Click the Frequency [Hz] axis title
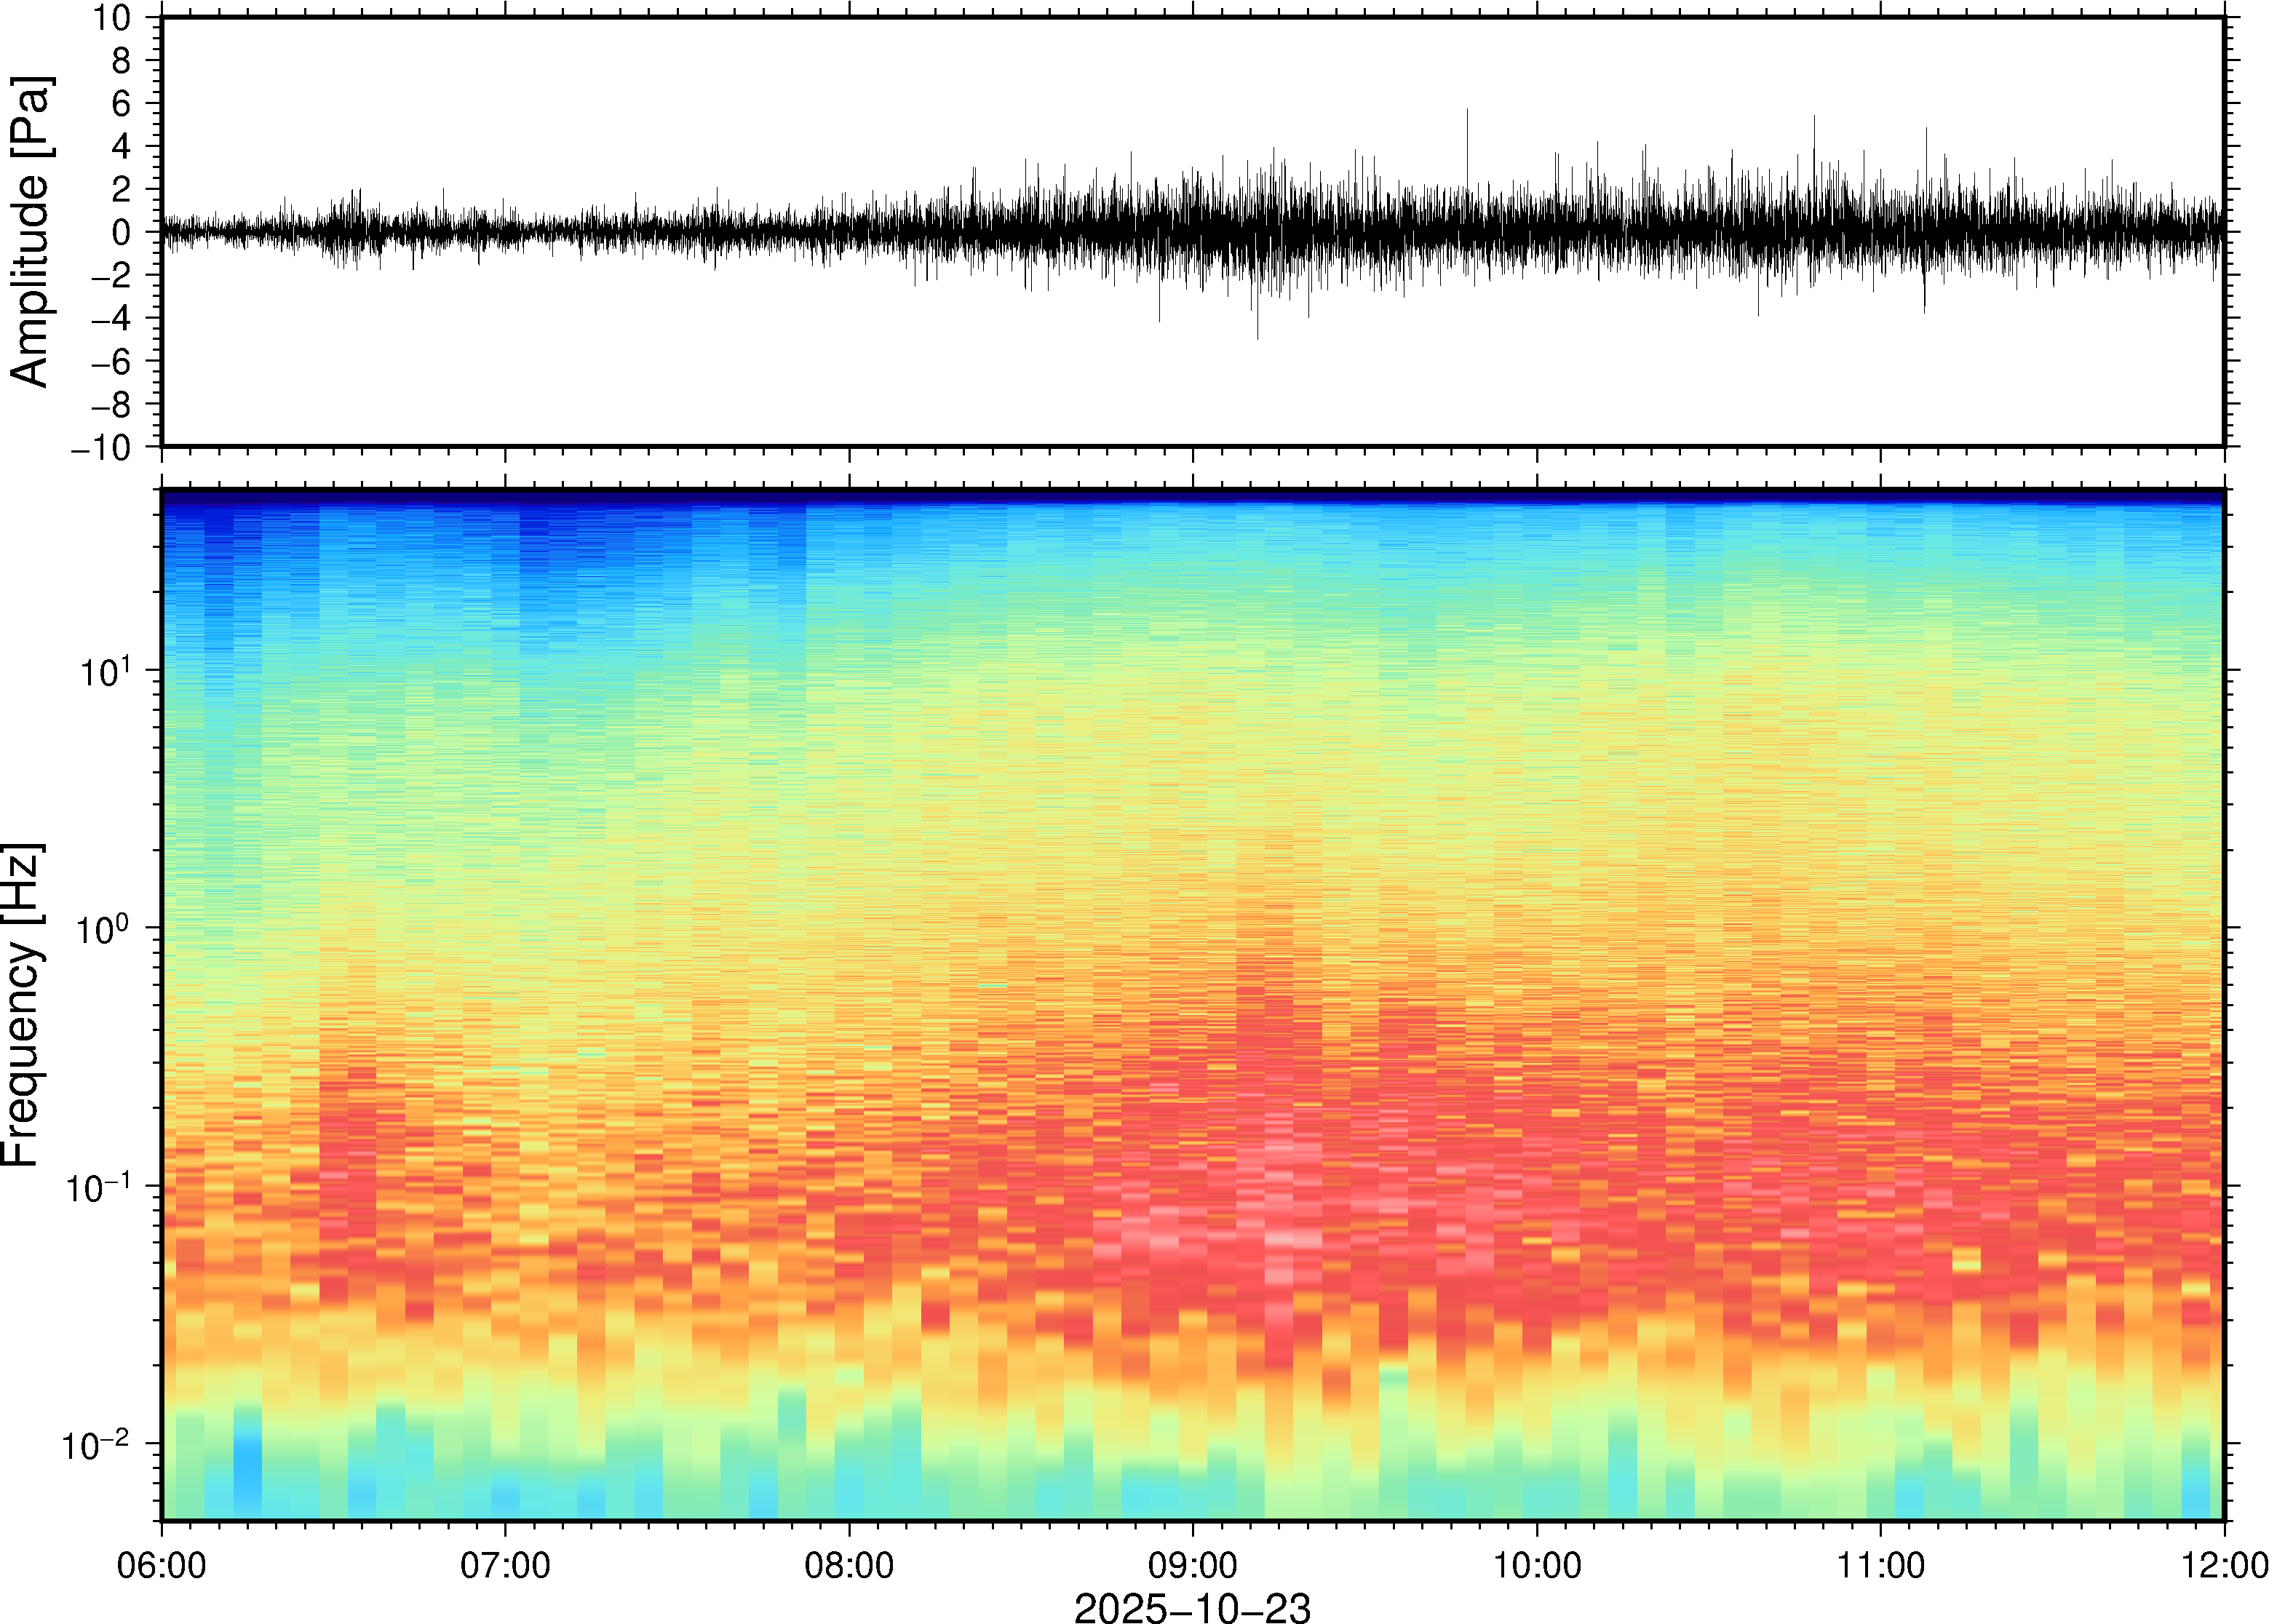 coord(22,1004)
